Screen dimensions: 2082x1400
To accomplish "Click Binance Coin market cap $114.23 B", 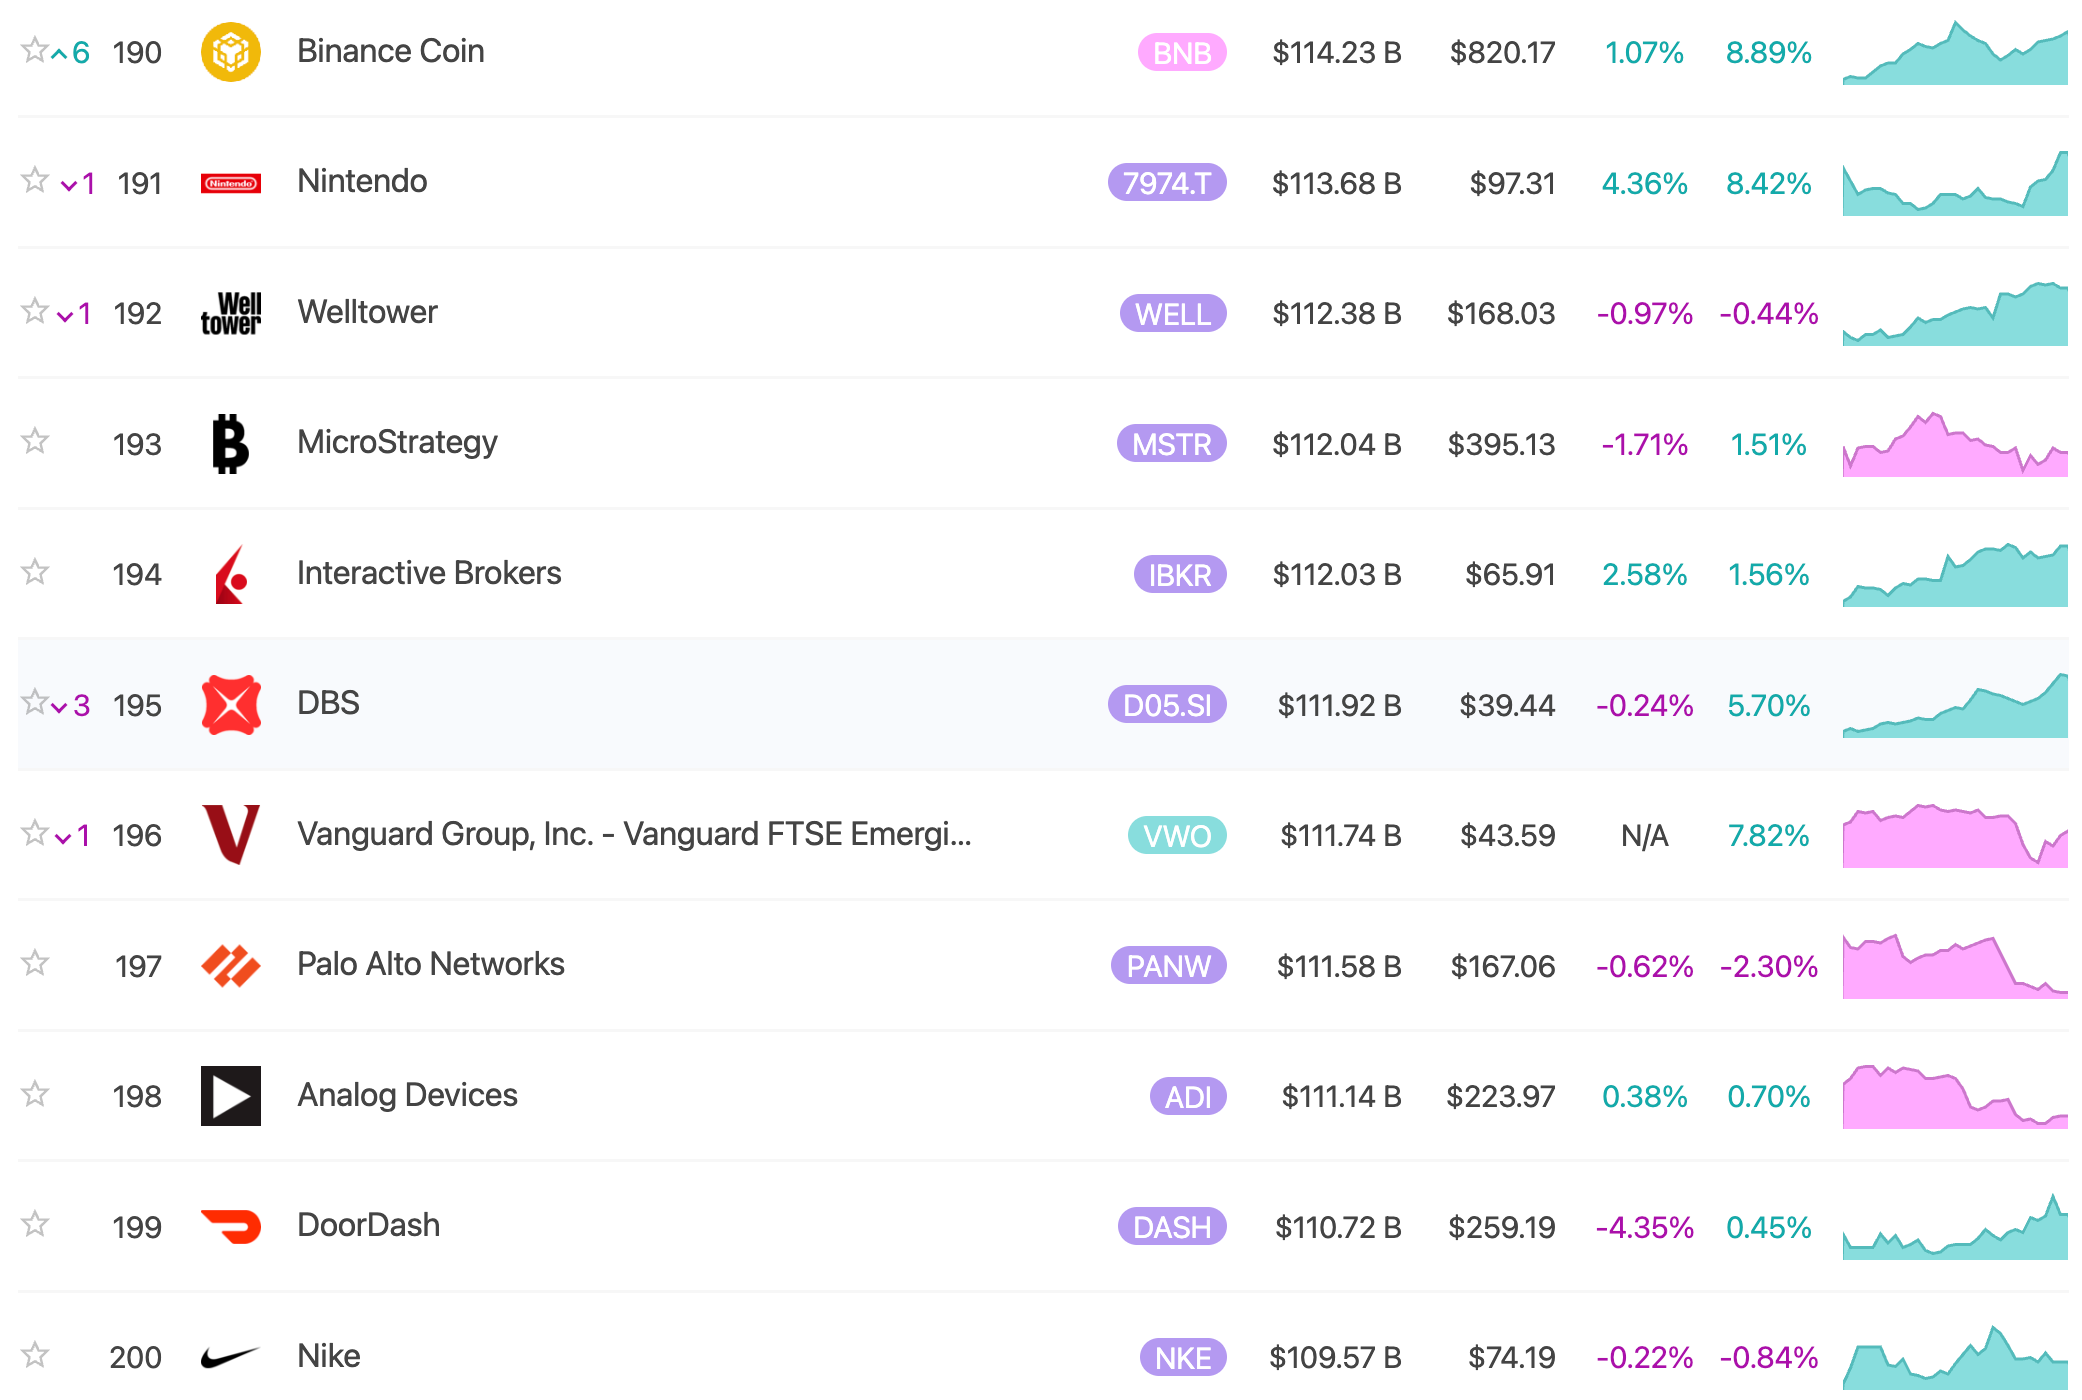I will (1337, 53).
